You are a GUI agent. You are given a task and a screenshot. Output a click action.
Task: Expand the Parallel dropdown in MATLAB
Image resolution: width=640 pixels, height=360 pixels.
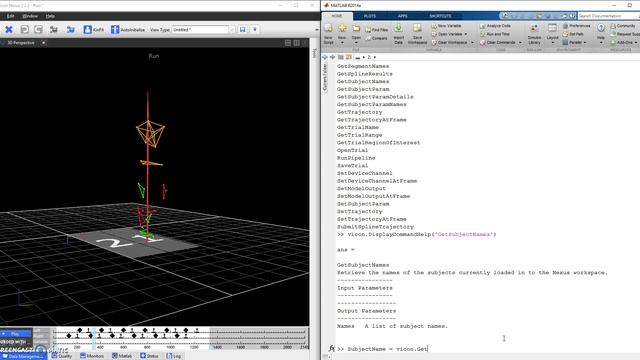[585, 42]
